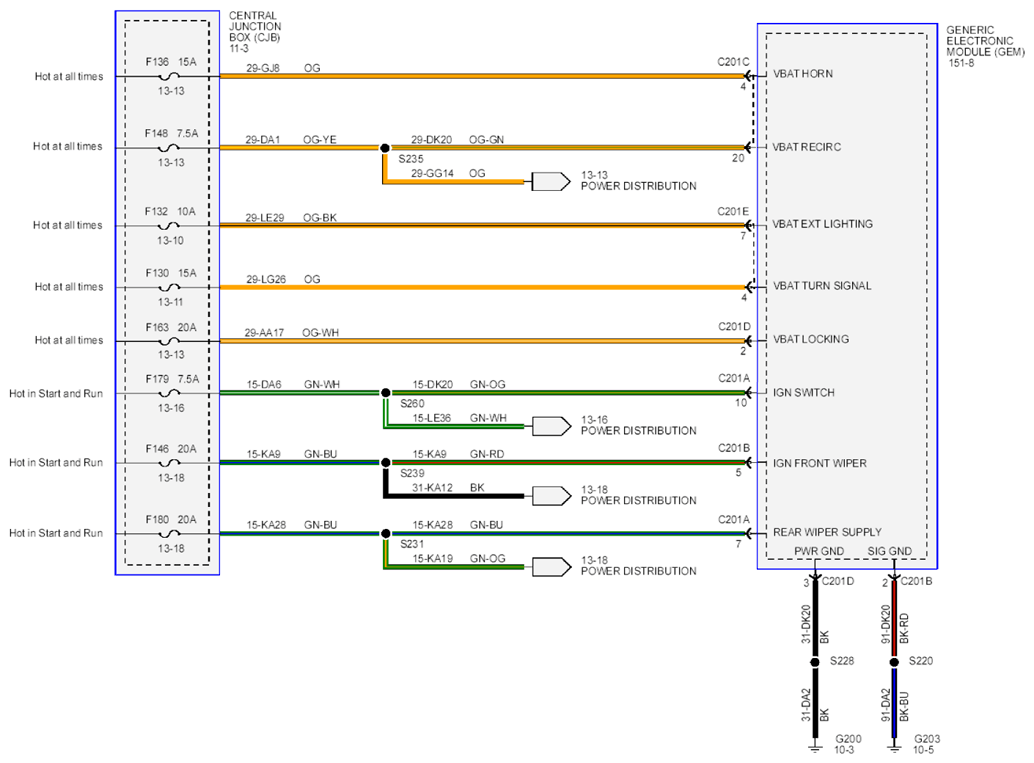The height and width of the screenshot is (763, 1034).
Task: Select the F180 20A fuse symbol
Action: (x=169, y=534)
